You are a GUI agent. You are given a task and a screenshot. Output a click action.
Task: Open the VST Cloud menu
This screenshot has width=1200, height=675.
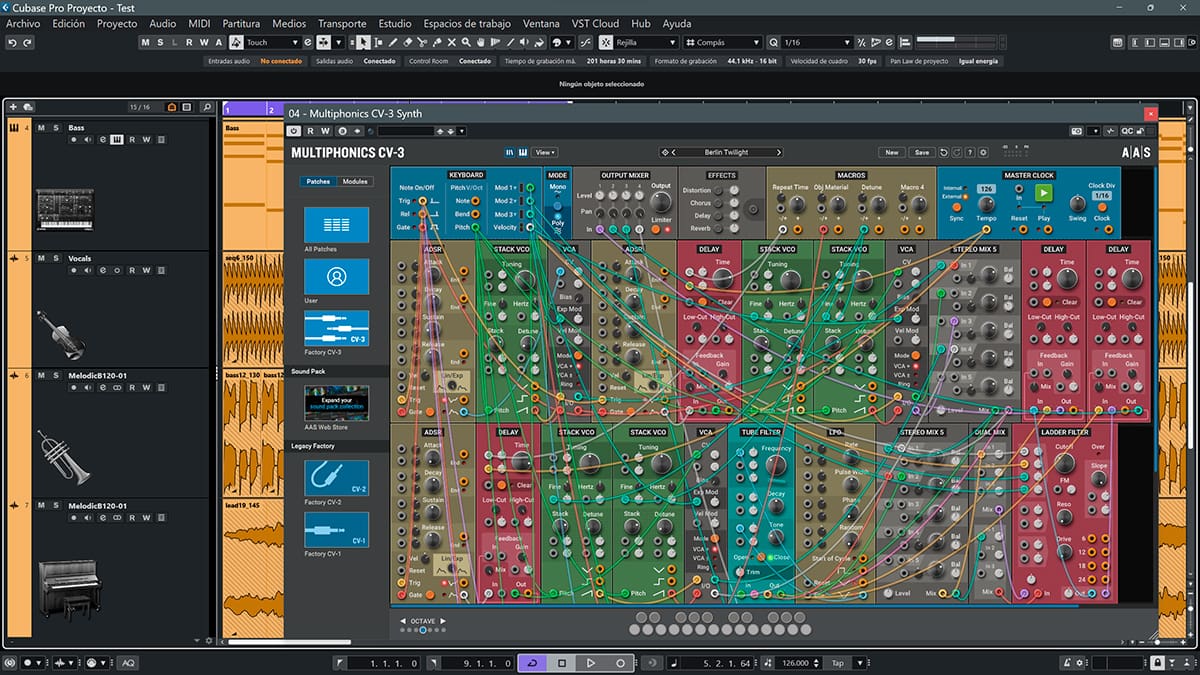pos(595,23)
